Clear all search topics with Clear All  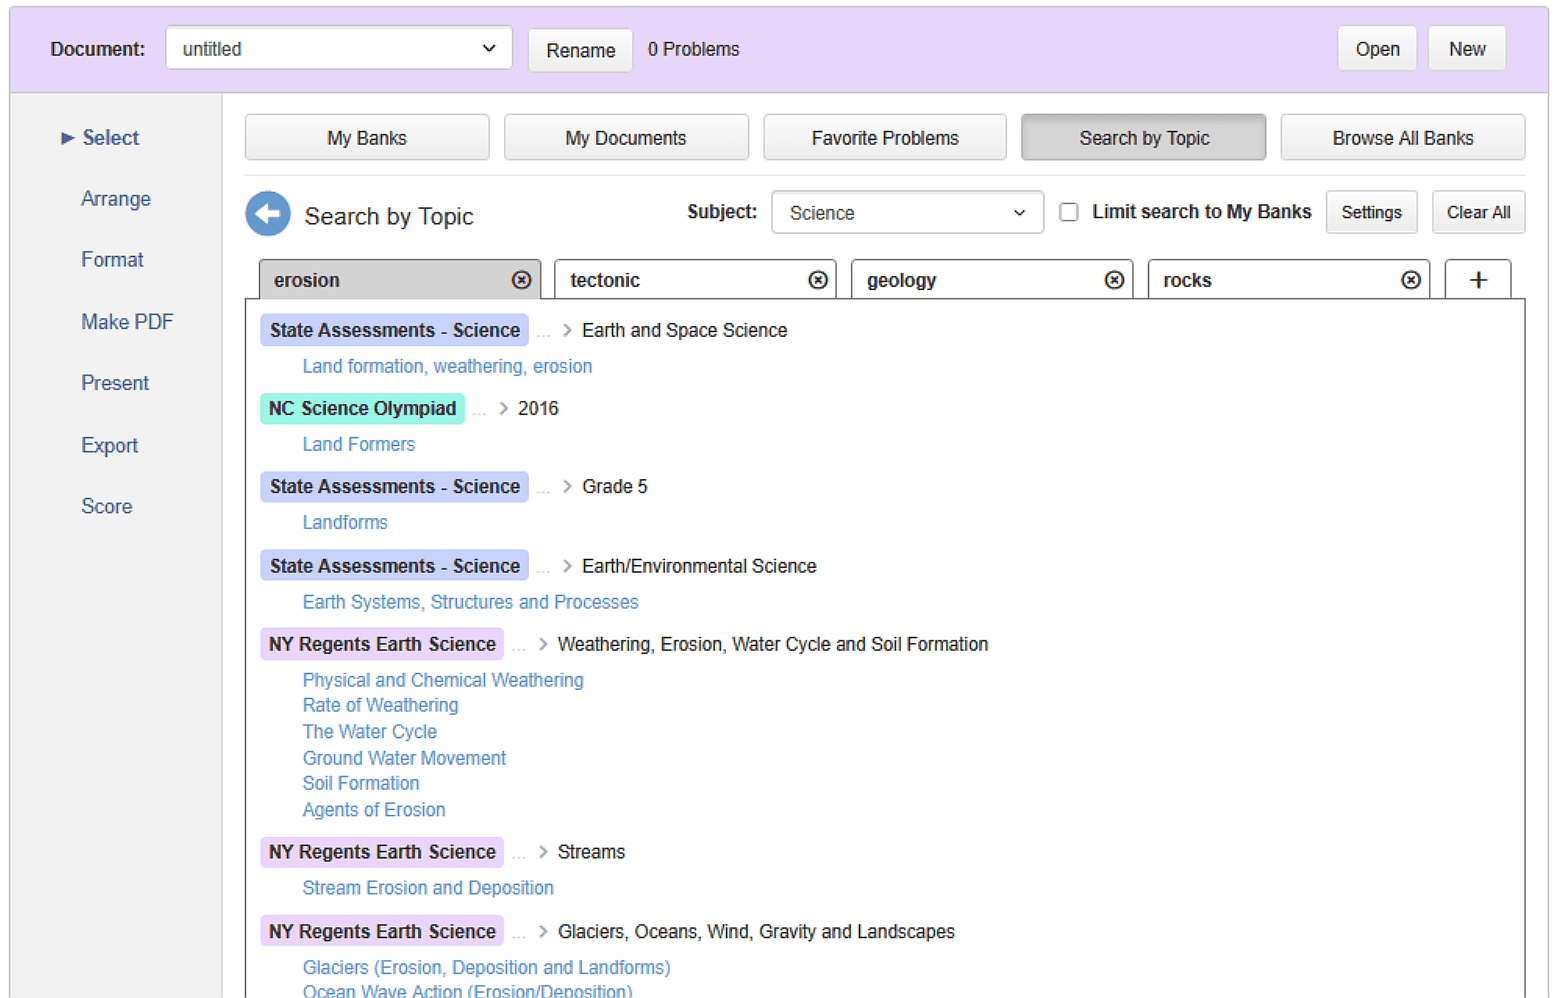coord(1478,212)
